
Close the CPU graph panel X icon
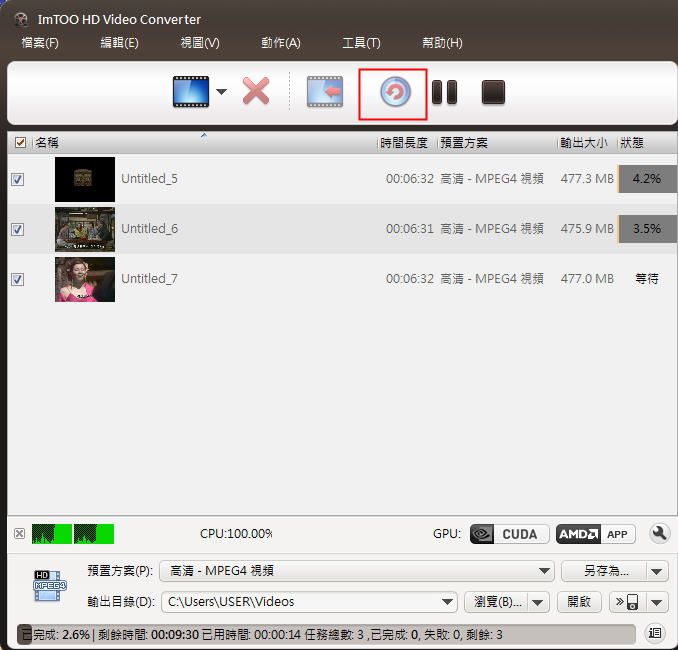(20, 534)
